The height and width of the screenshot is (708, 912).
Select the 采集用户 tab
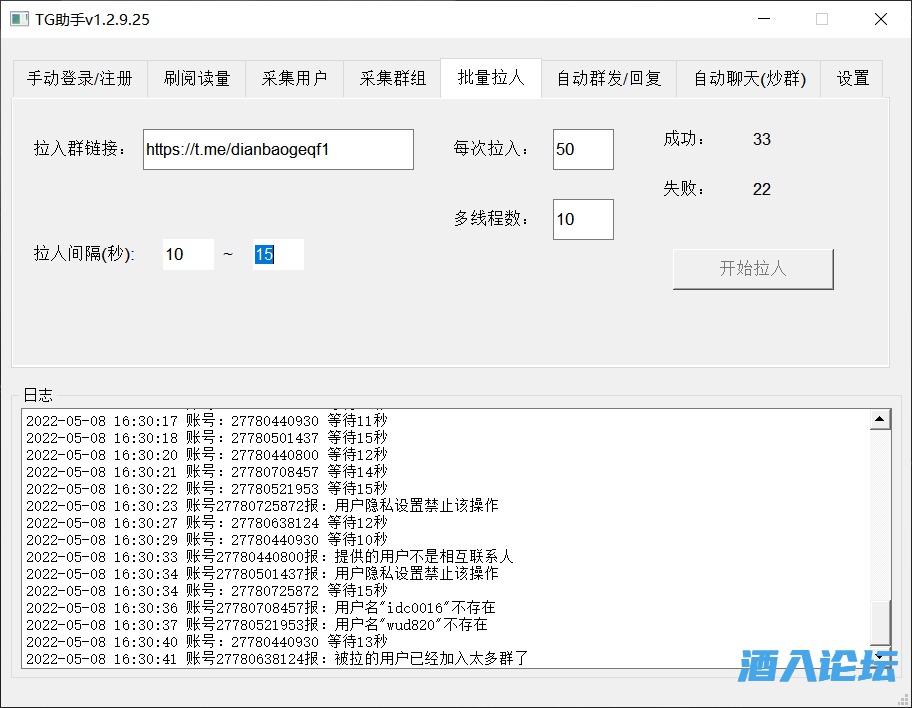point(294,79)
